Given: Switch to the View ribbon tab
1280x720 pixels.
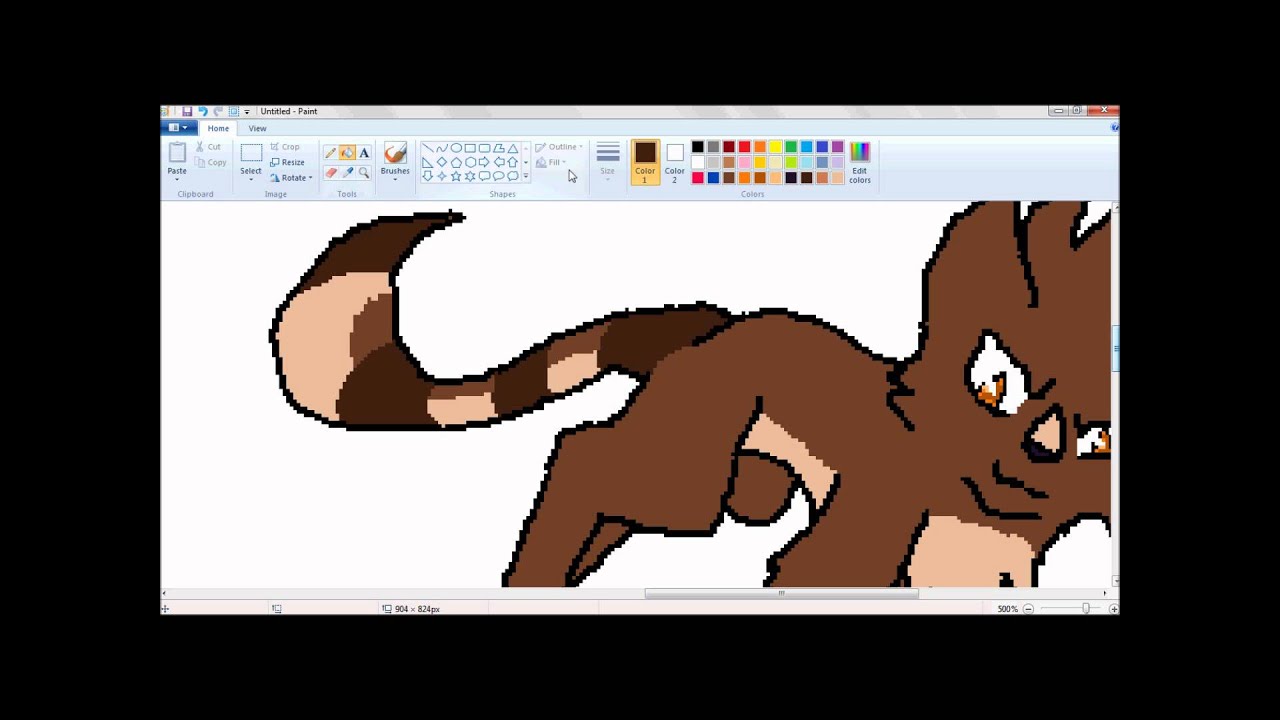Looking at the screenshot, I should click(x=257, y=128).
